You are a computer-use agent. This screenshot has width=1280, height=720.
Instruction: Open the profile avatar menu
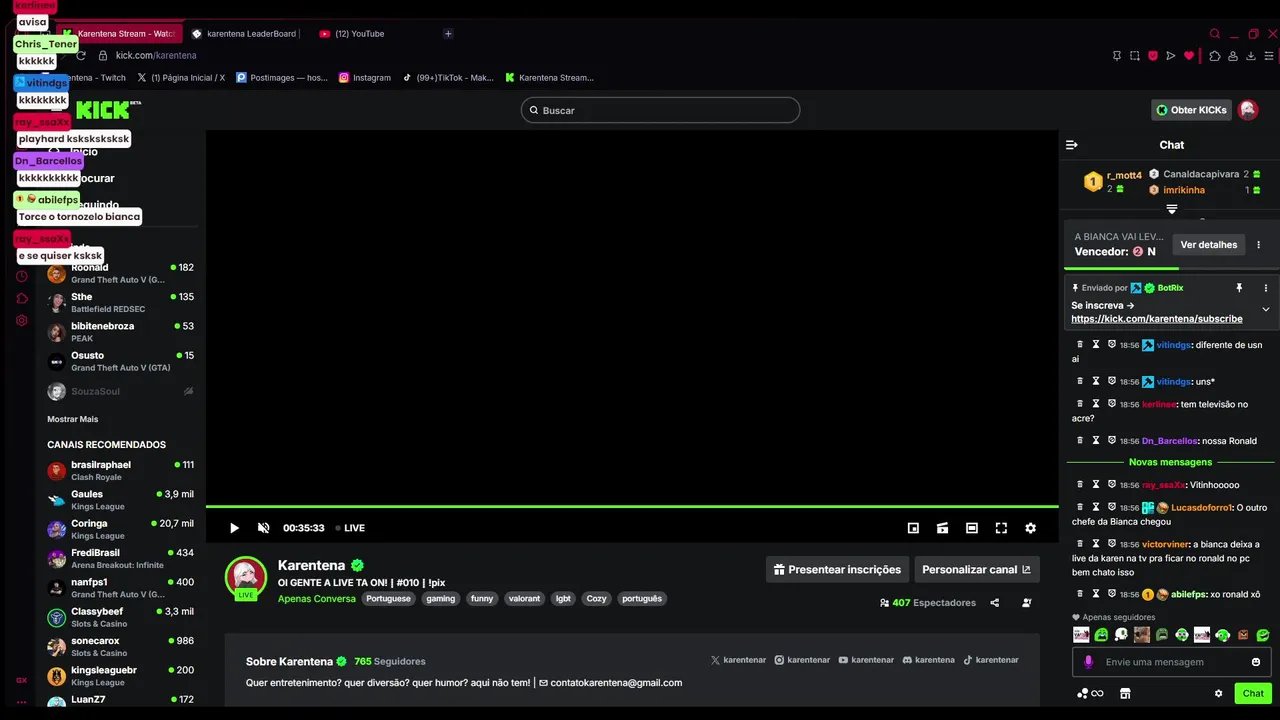tap(1248, 110)
